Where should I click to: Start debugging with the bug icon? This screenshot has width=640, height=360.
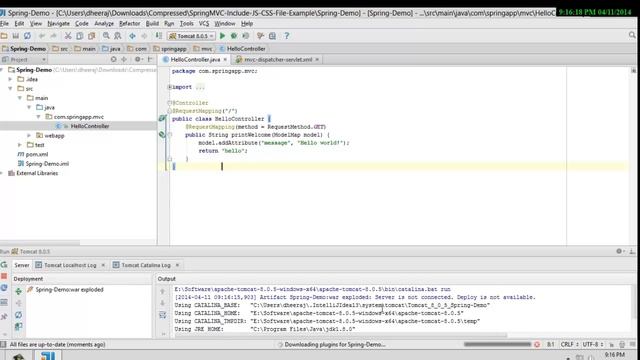tap(234, 36)
